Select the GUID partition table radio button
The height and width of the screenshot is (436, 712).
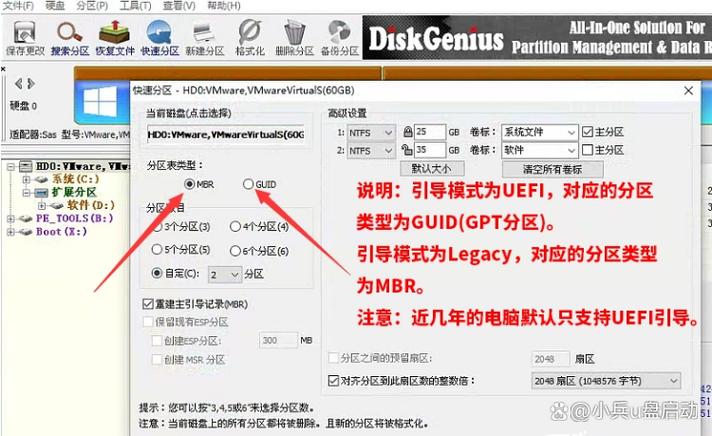248,184
